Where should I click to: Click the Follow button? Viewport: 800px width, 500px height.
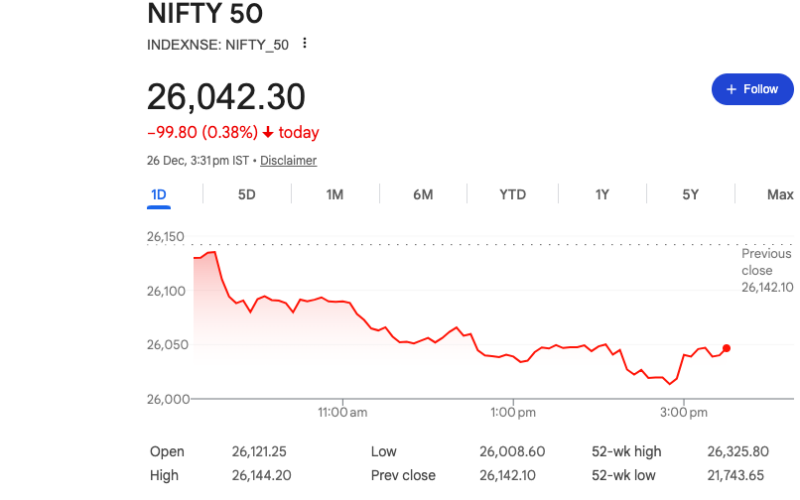pos(745,89)
